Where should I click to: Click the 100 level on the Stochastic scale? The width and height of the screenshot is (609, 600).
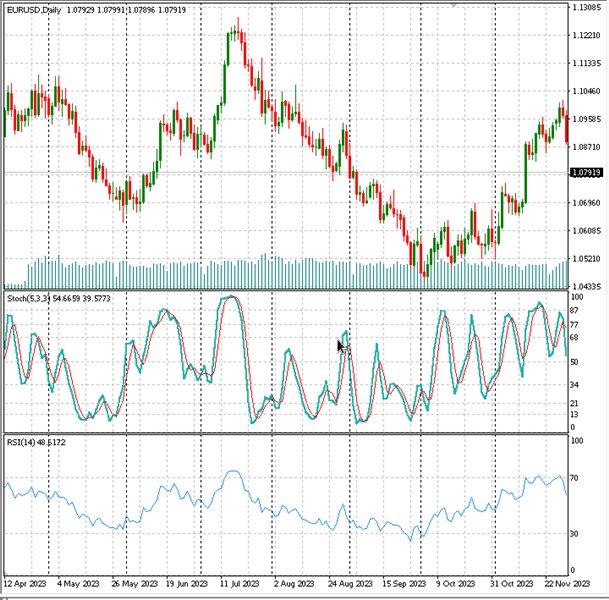click(576, 297)
